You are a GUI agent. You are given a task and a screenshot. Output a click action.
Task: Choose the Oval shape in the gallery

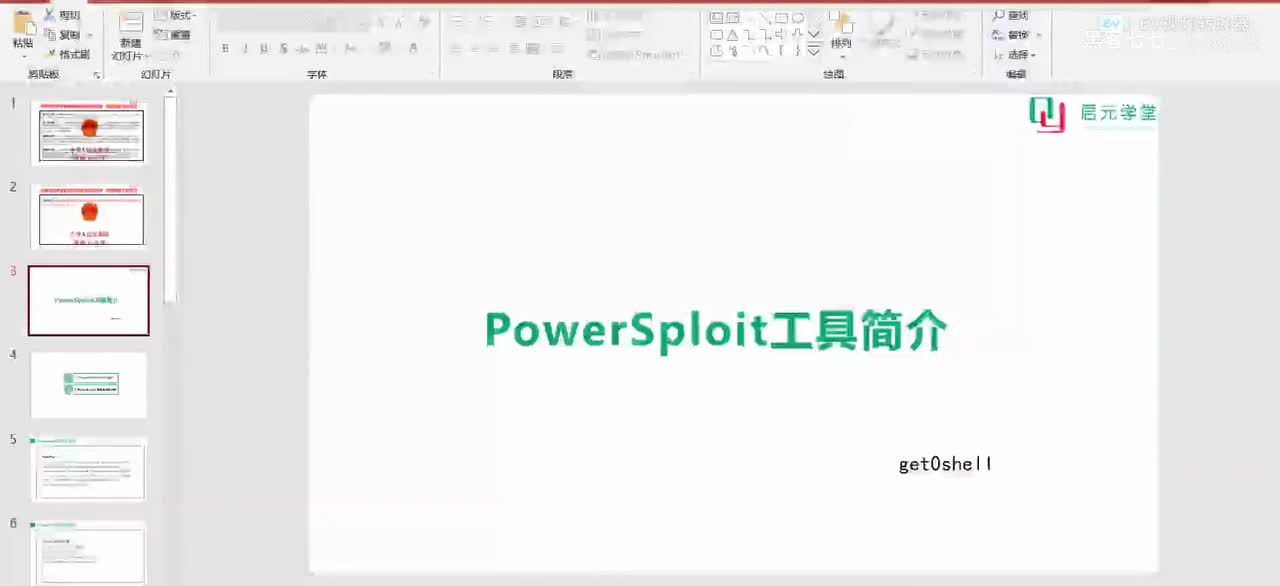(798, 17)
